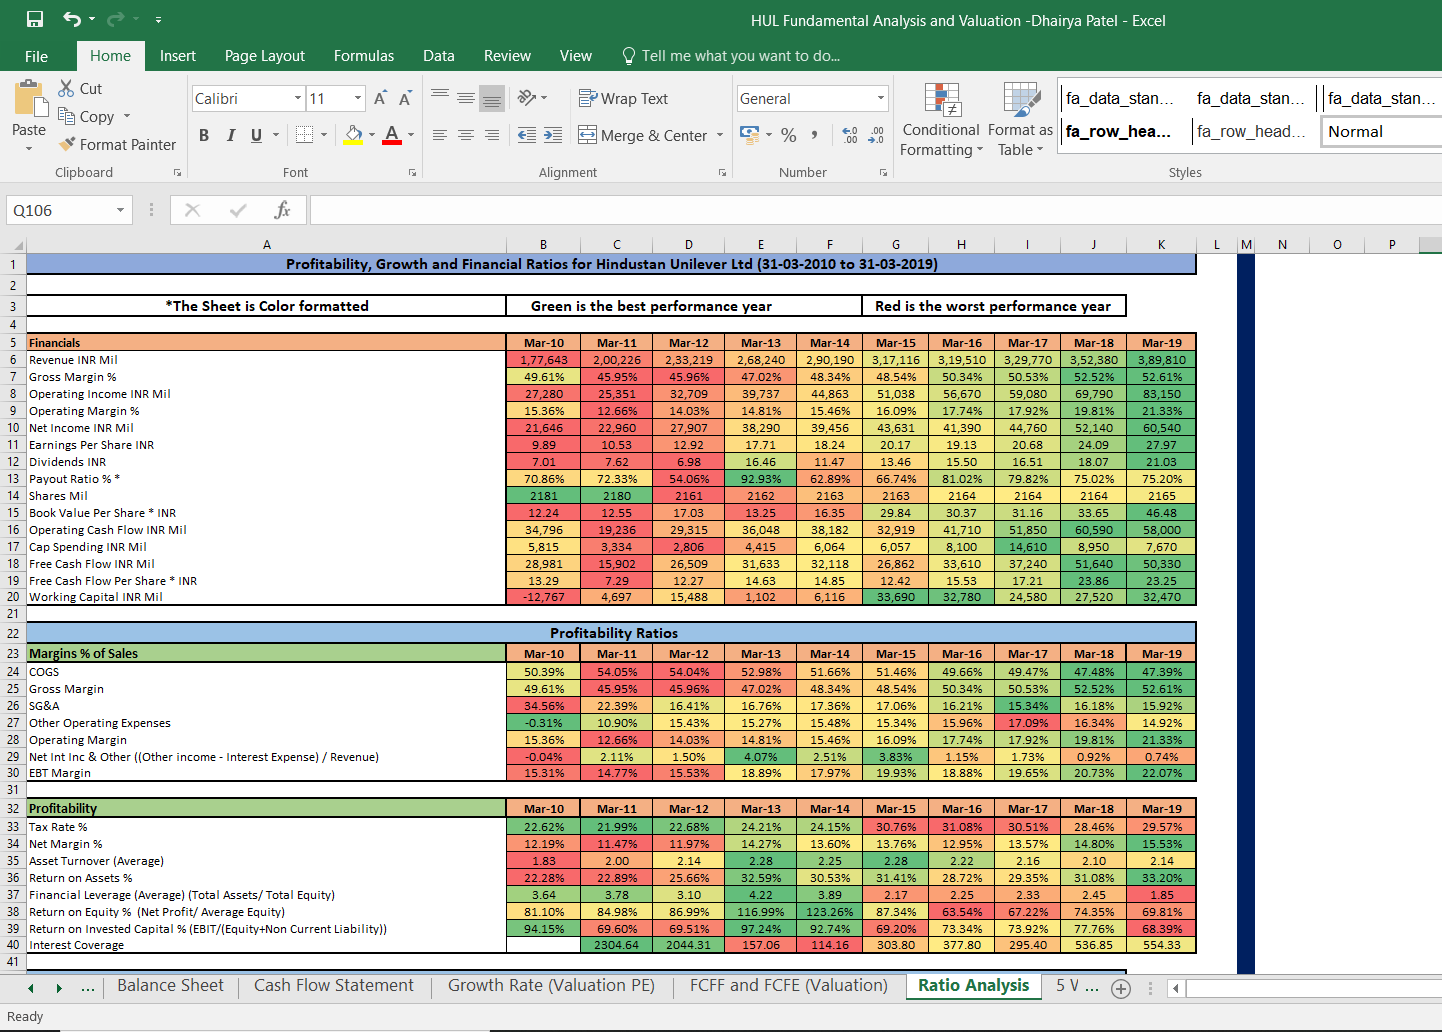1442x1032 pixels.
Task: Select the Format Painter tool
Action: [x=117, y=144]
